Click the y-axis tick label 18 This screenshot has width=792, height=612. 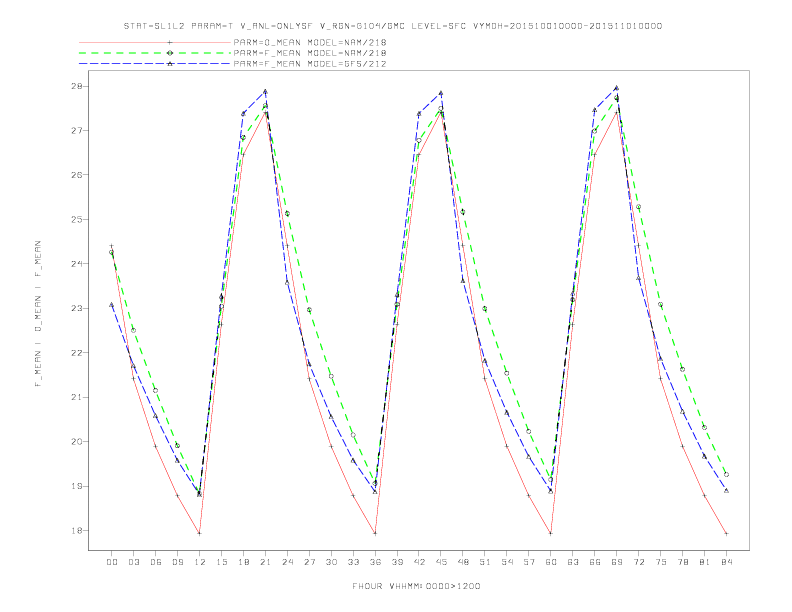78,531
